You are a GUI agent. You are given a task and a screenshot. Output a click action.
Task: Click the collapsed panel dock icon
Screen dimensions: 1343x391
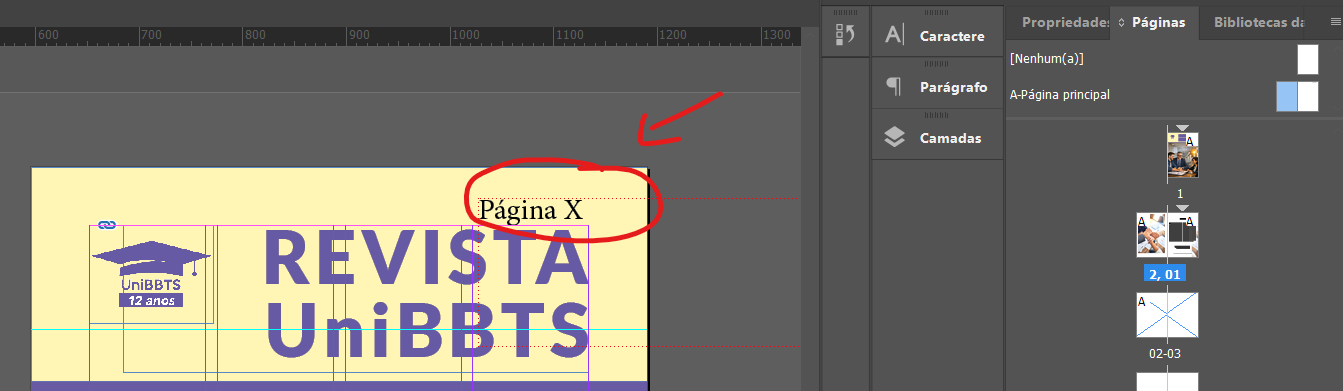845,36
